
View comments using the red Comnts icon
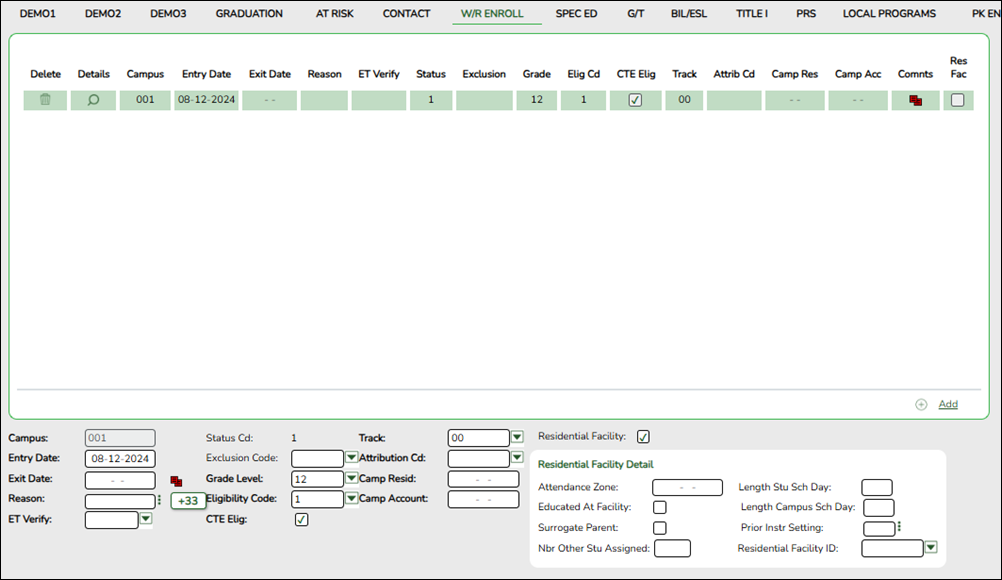coord(913,99)
